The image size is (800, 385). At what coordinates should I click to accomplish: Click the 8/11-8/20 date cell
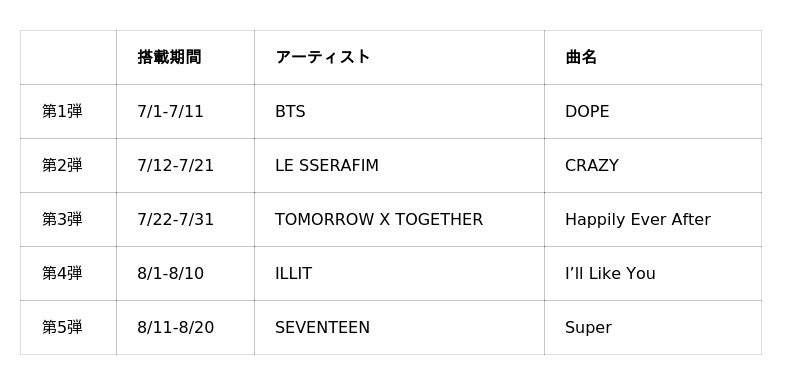[176, 327]
